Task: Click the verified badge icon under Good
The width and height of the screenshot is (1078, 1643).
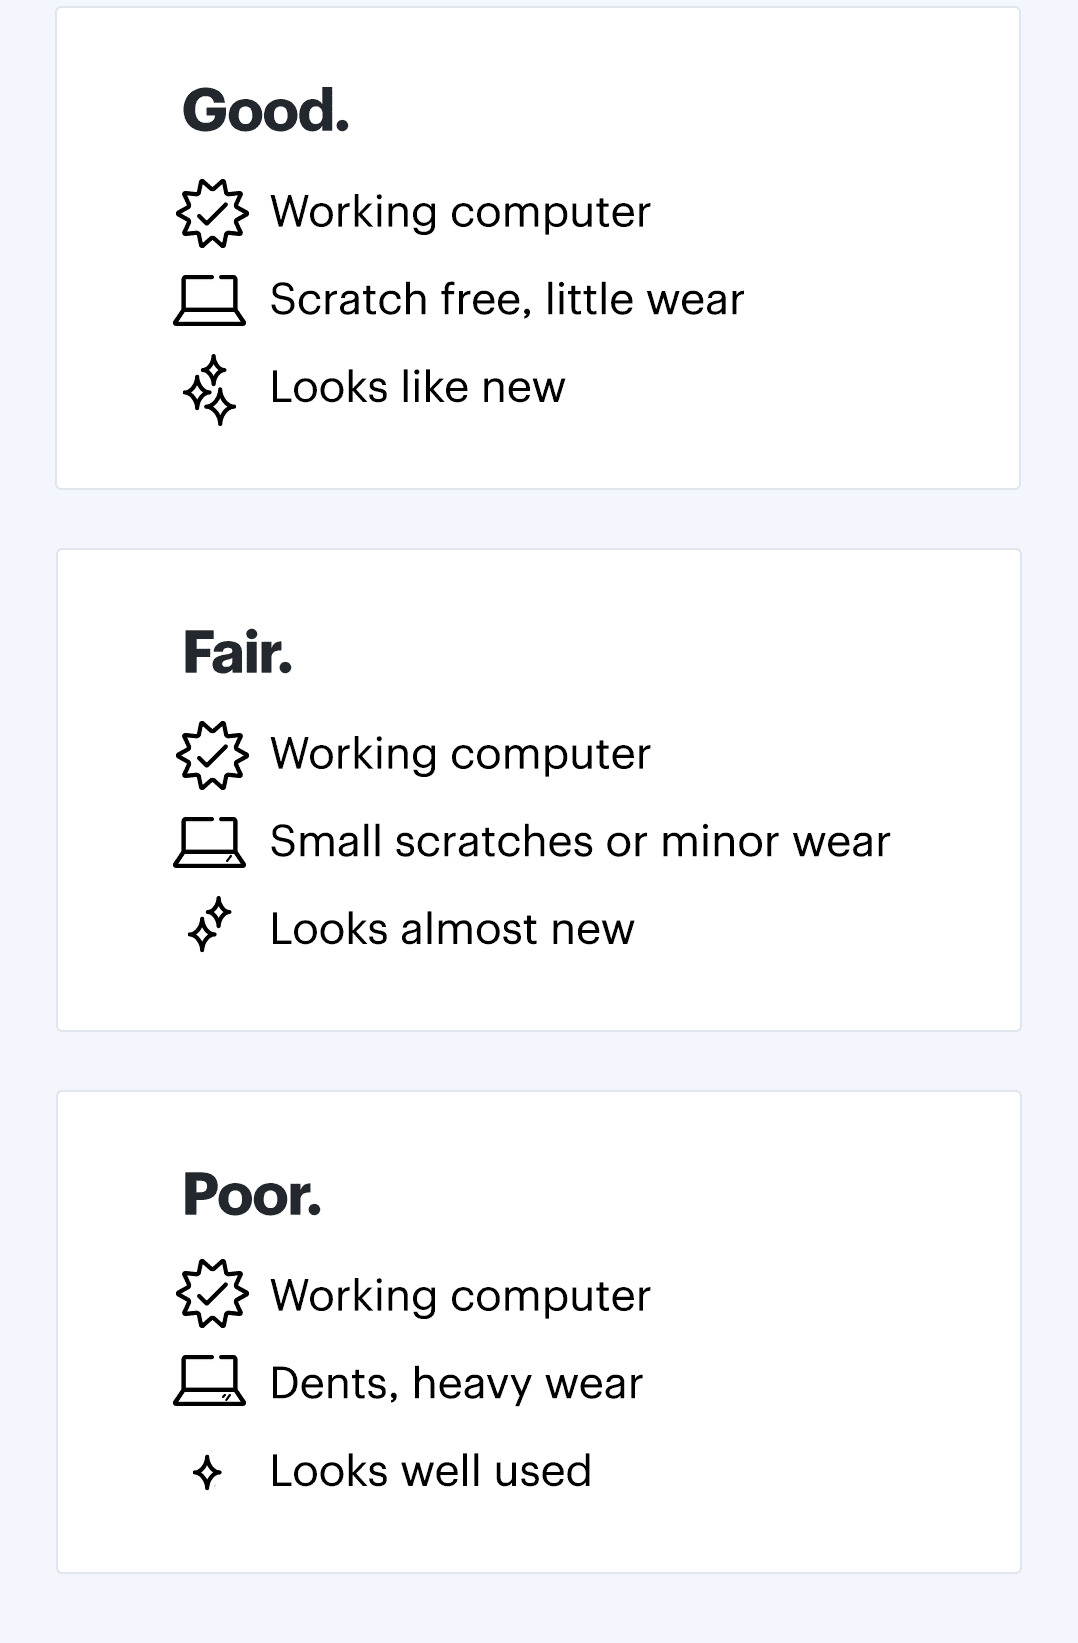Action: [211, 213]
